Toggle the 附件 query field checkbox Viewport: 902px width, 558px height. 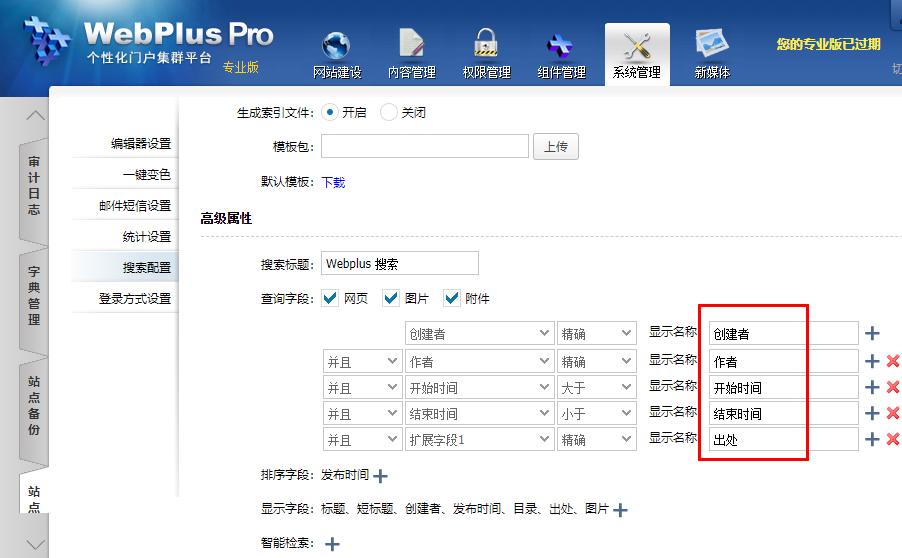(x=452, y=298)
